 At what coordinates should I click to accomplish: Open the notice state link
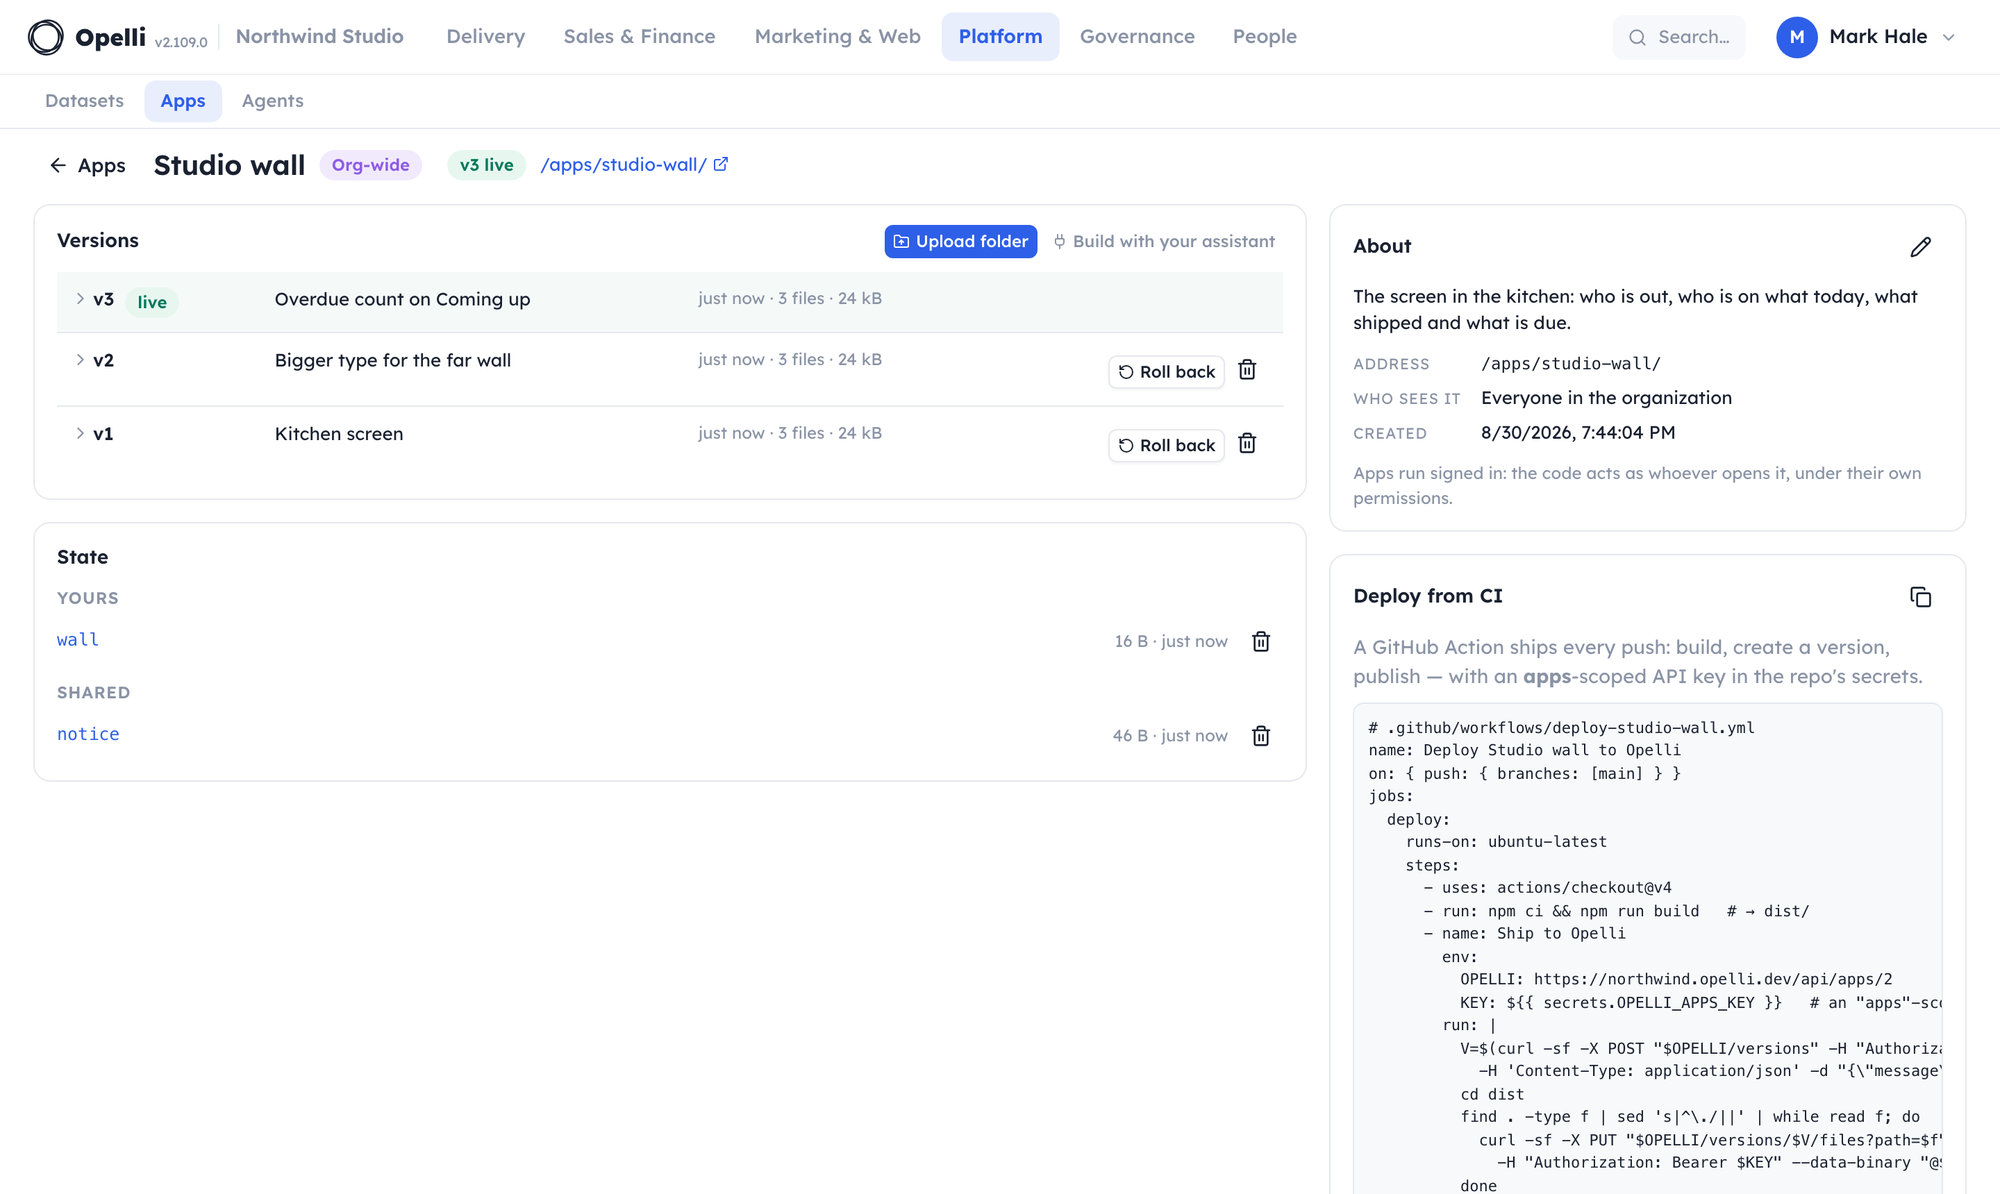click(88, 734)
